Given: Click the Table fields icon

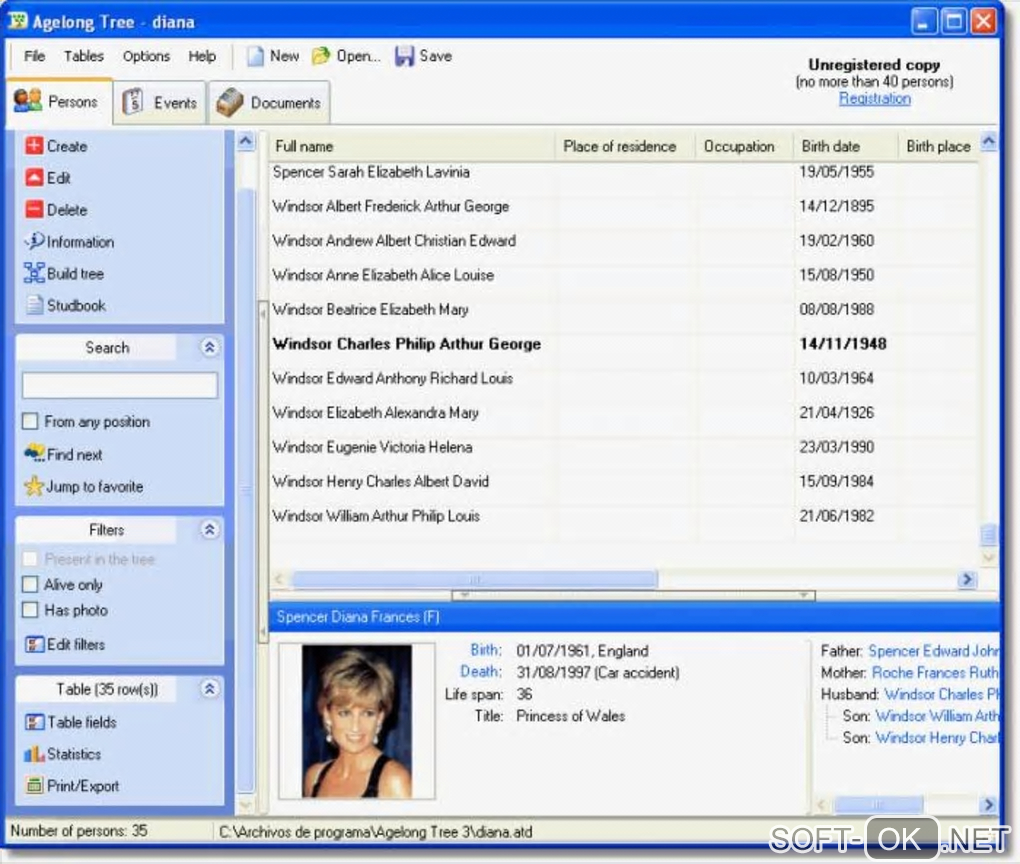Looking at the screenshot, I should 34,722.
